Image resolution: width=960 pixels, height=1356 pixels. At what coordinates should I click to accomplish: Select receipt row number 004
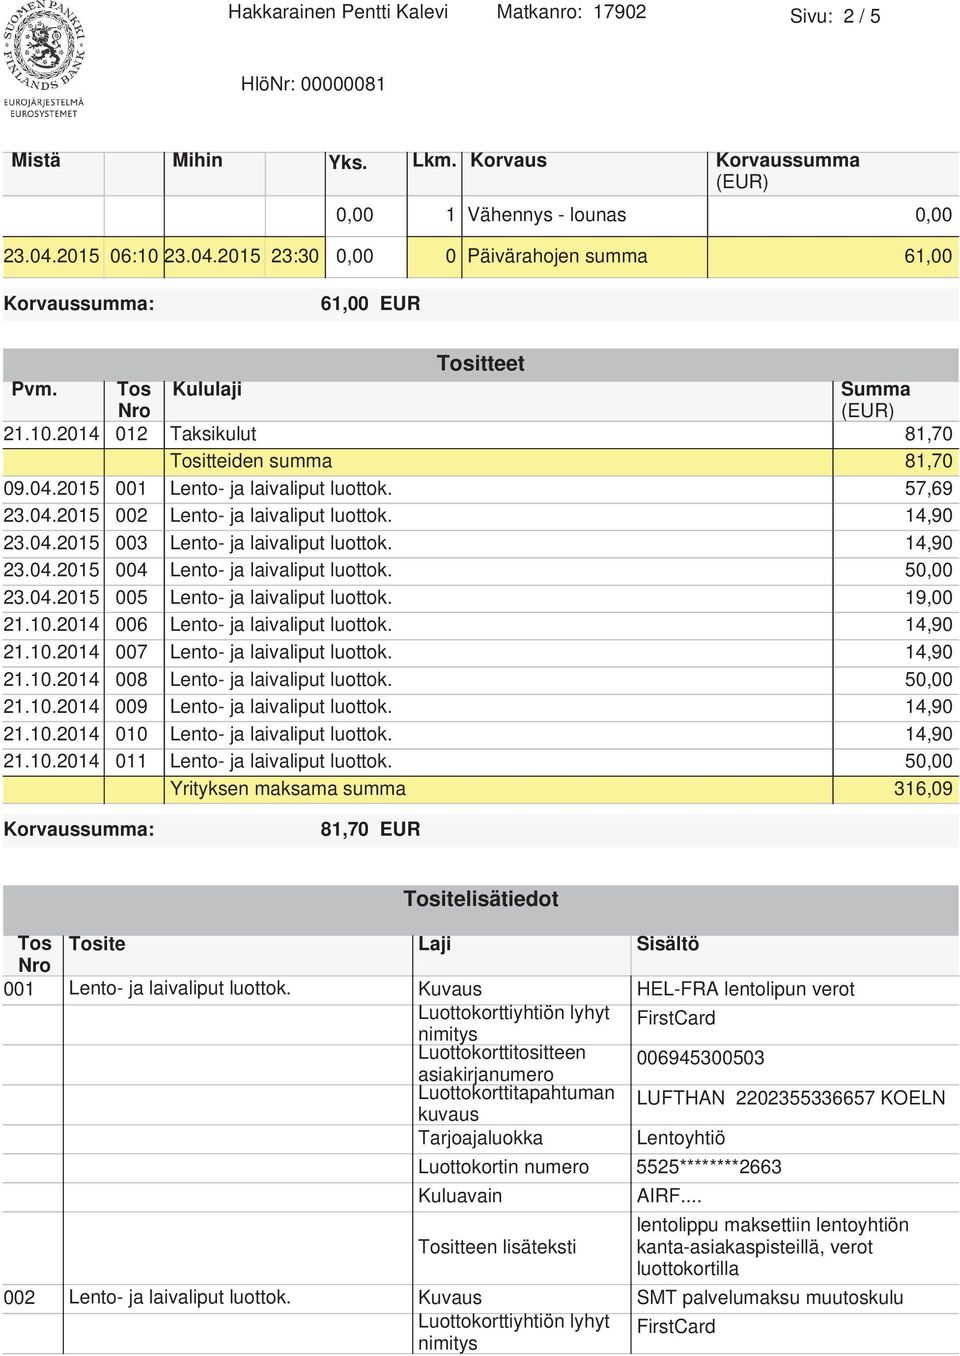[480, 570]
